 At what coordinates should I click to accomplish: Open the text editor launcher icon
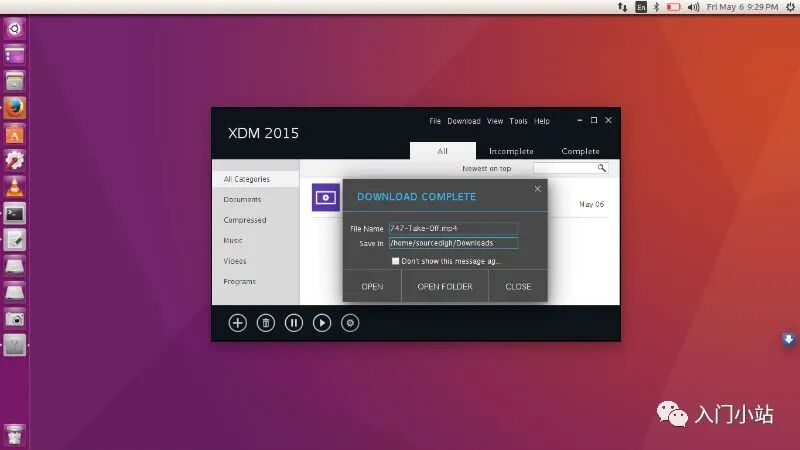pyautogui.click(x=14, y=240)
